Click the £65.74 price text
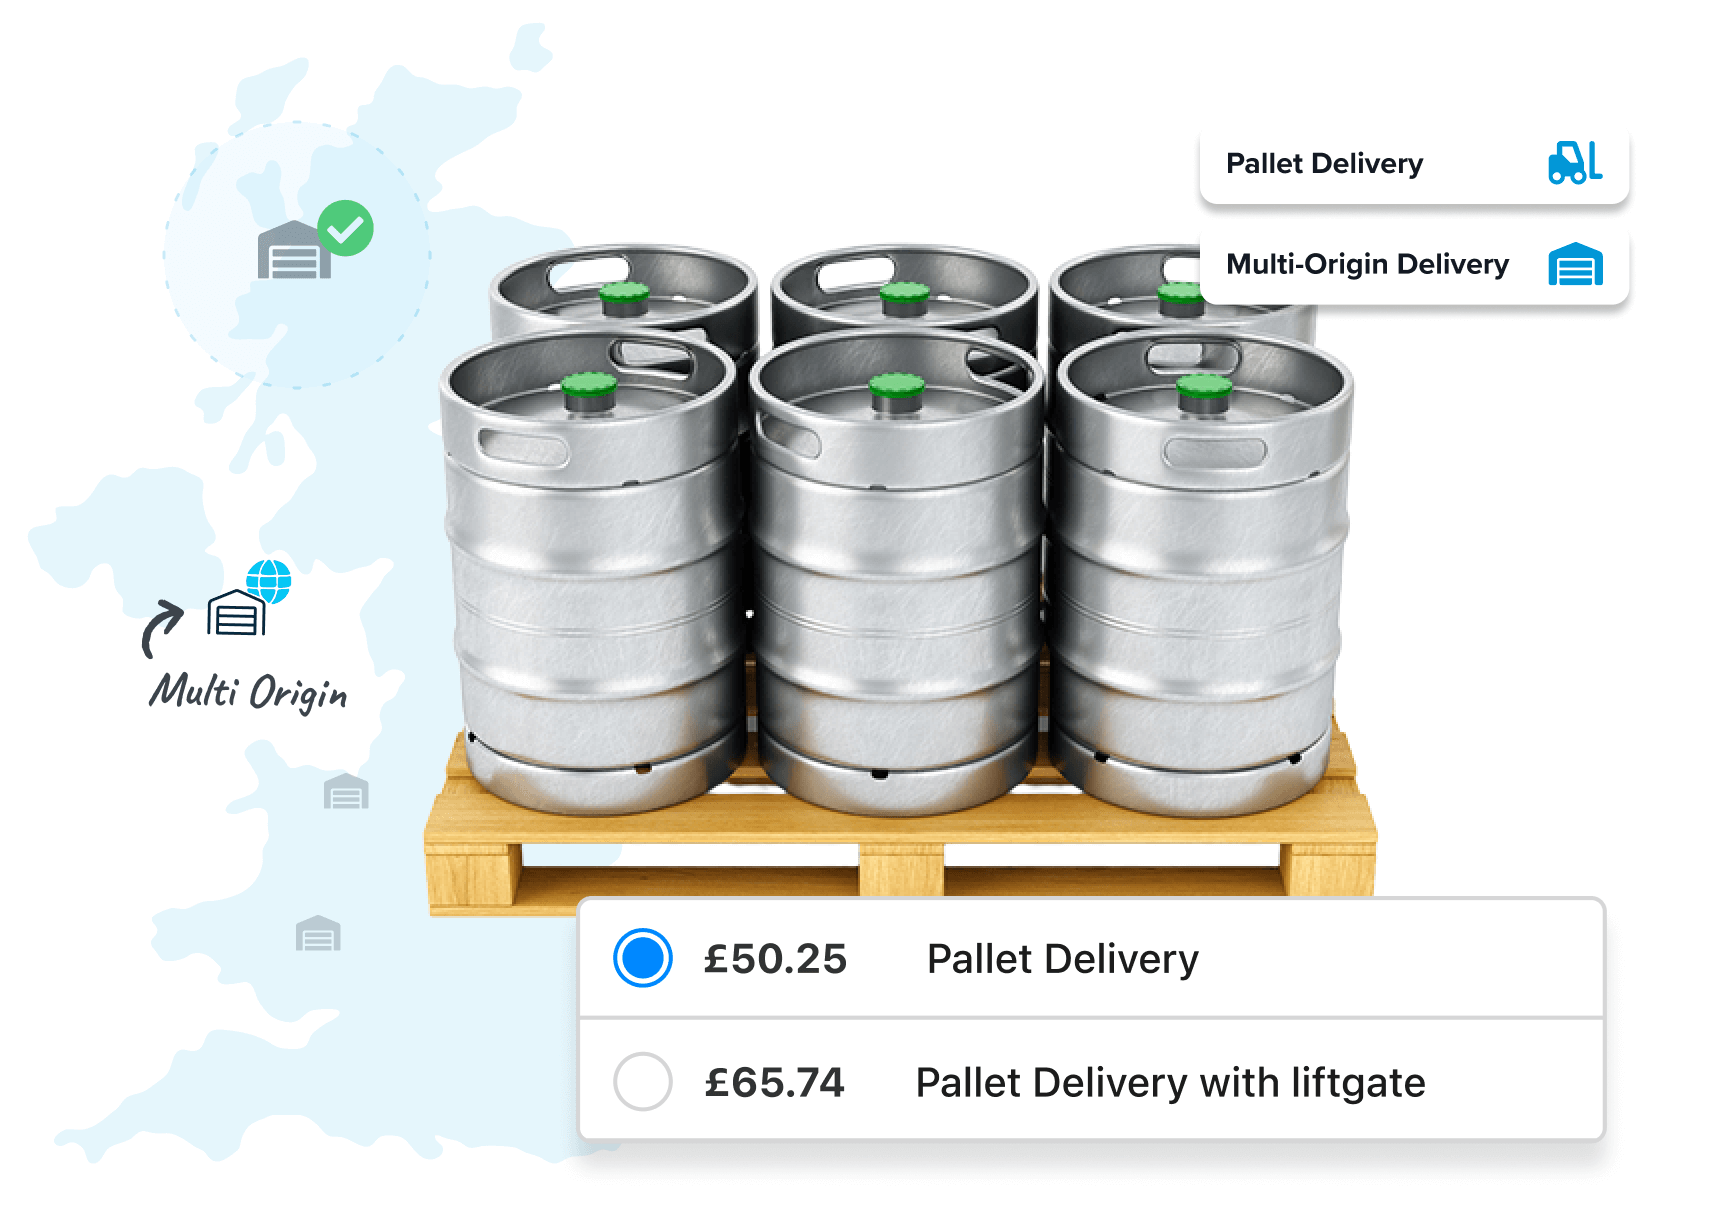Viewport: 1728px width, 1218px height. click(x=775, y=1083)
